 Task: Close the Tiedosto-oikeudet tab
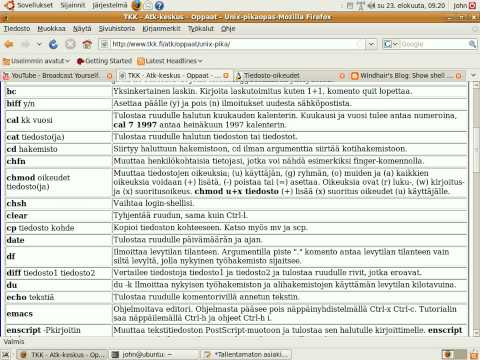pyautogui.click(x=342, y=76)
